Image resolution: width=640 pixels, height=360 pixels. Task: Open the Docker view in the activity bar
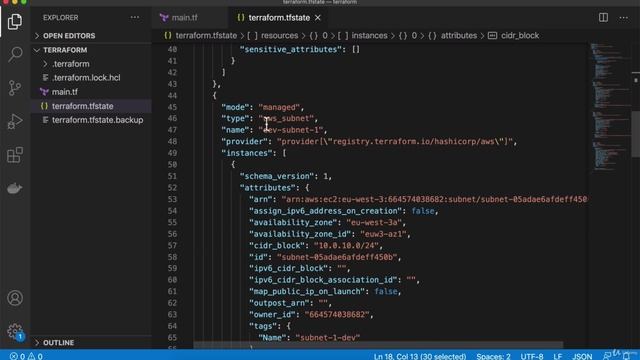pyautogui.click(x=15, y=188)
